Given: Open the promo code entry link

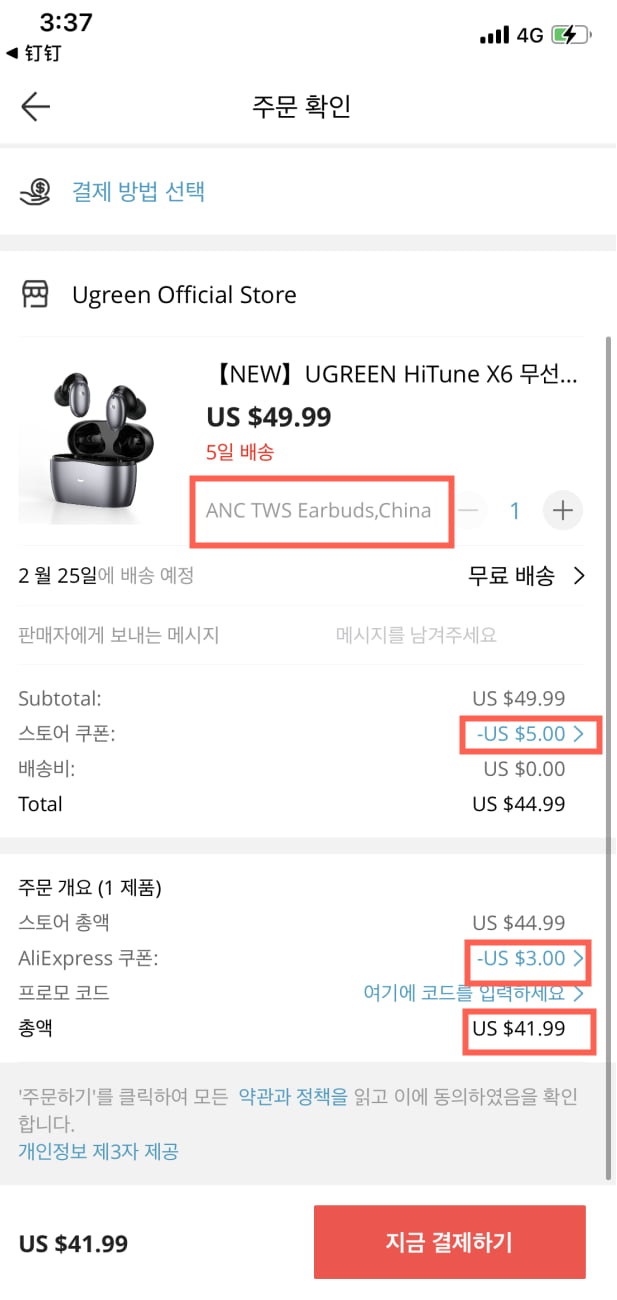Looking at the screenshot, I should coord(474,993).
